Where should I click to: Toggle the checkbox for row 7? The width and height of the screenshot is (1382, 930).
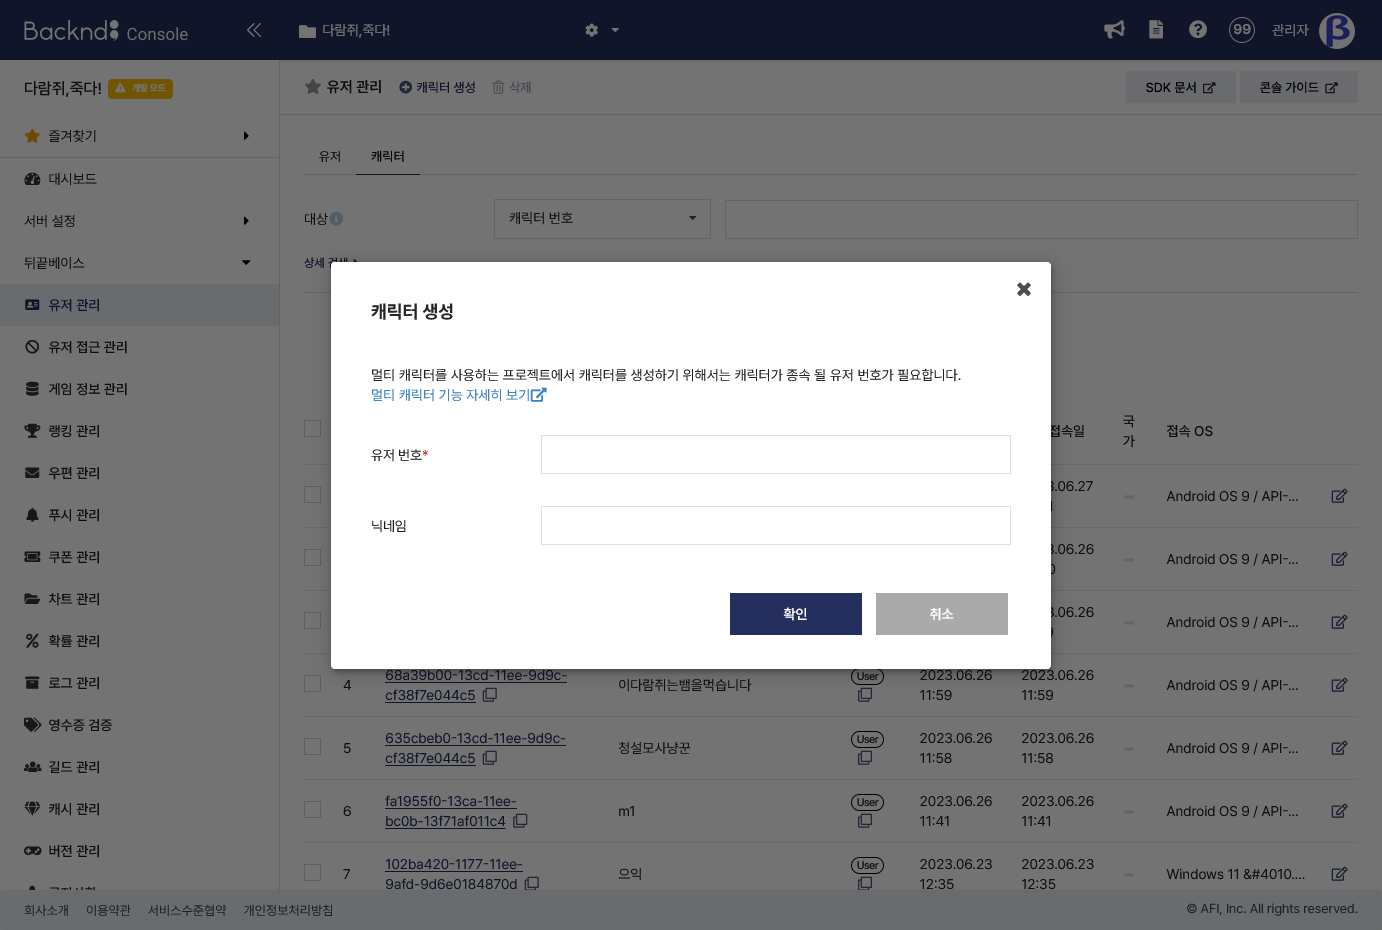(x=313, y=873)
